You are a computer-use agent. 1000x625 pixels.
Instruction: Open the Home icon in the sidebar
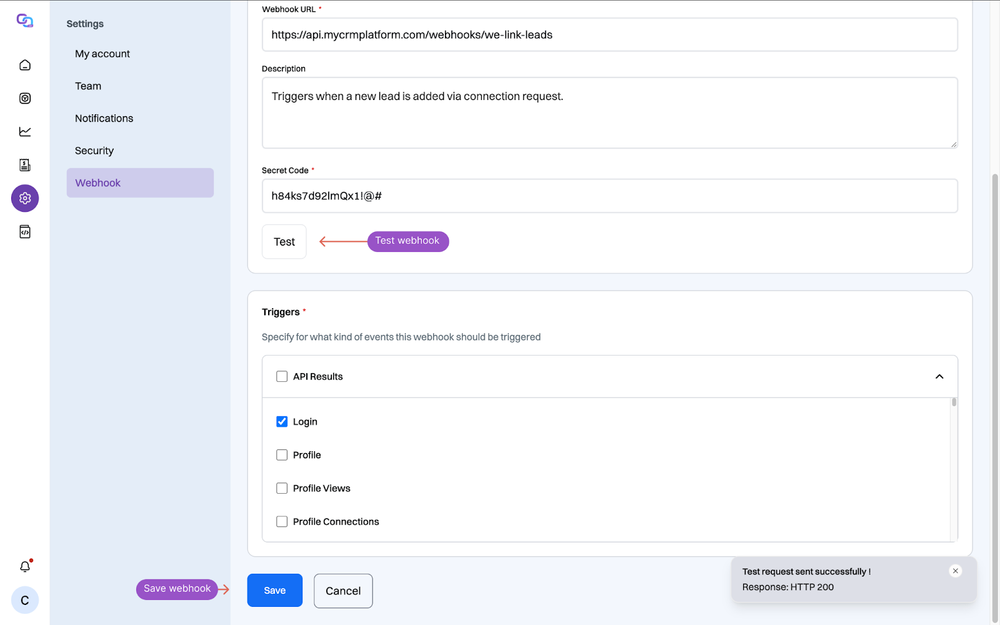24,64
